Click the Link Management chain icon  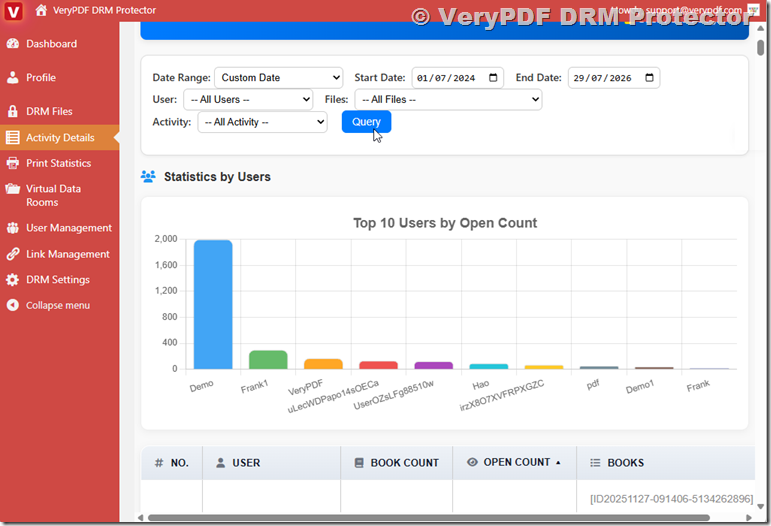pyautogui.click(x=13, y=254)
